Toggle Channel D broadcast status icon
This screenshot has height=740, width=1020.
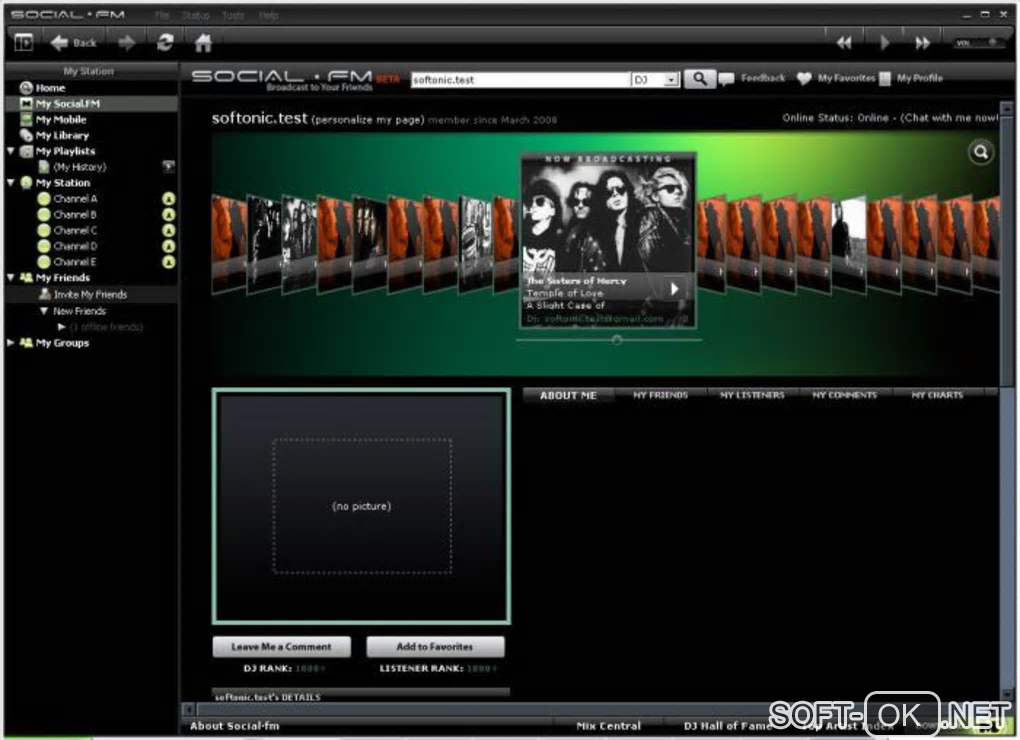168,246
